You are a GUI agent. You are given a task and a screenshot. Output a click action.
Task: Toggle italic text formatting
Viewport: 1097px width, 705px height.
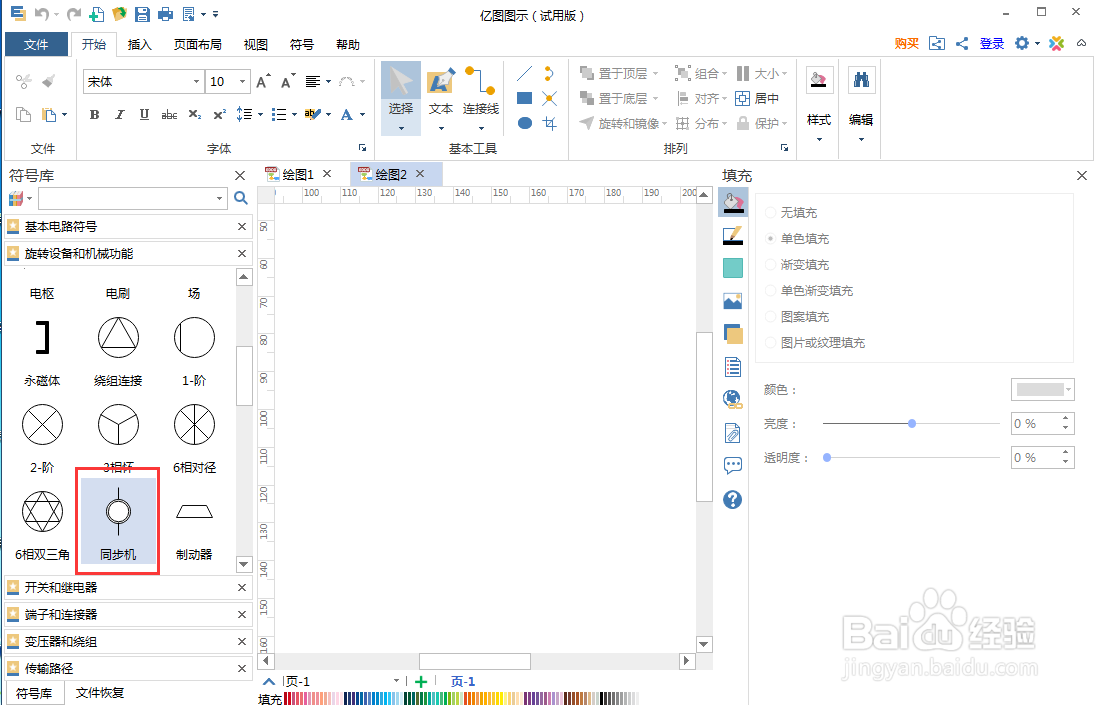pos(120,115)
